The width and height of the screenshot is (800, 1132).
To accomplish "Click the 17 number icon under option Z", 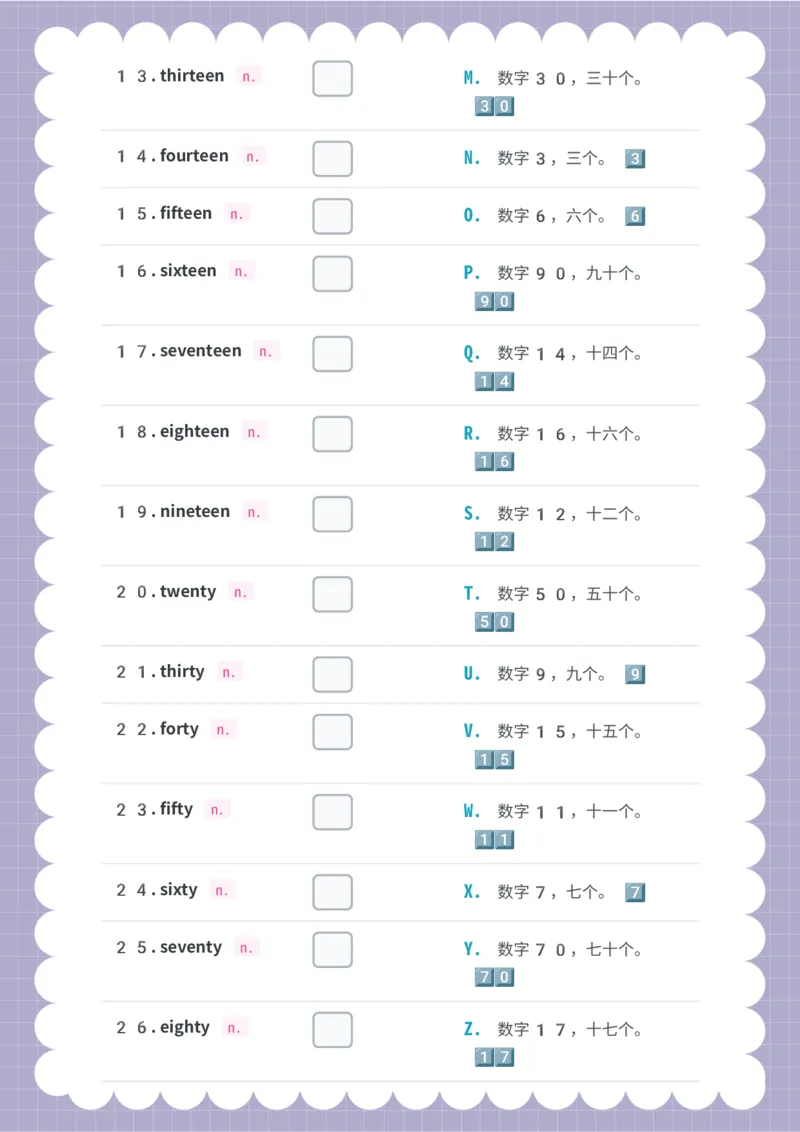I will click(494, 1058).
